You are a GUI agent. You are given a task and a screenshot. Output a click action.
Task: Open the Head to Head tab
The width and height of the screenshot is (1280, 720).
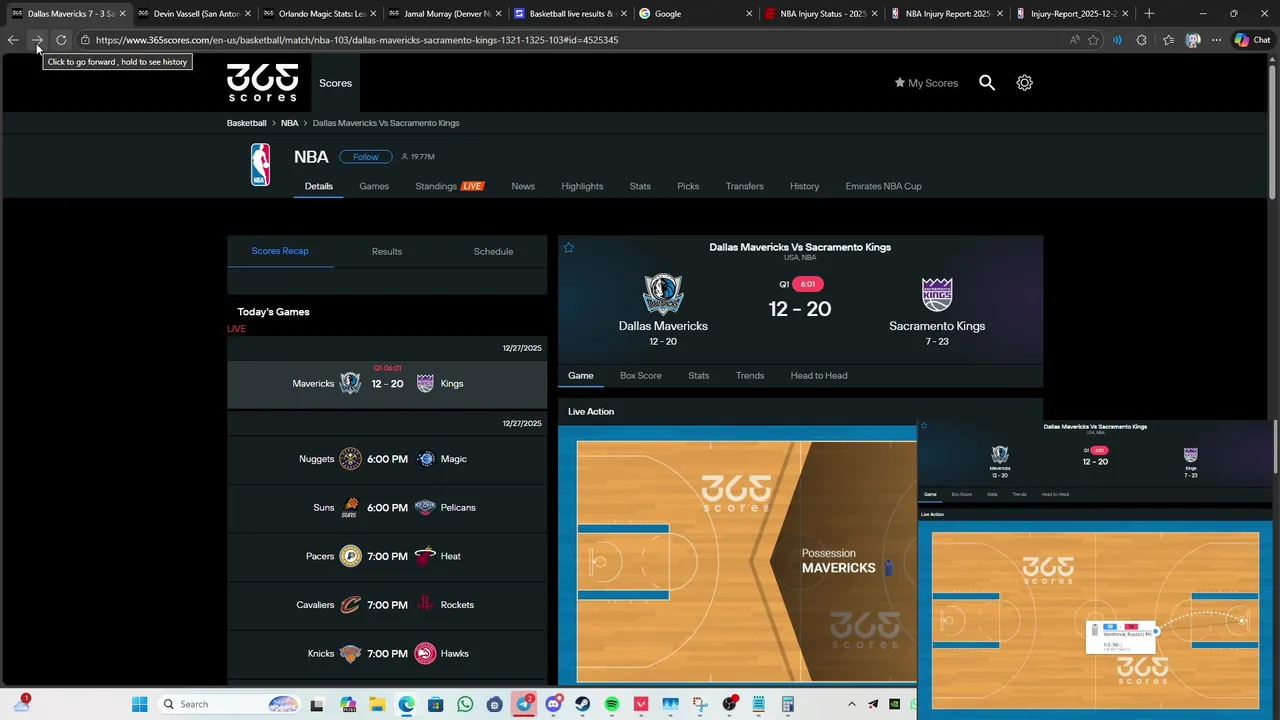(819, 376)
